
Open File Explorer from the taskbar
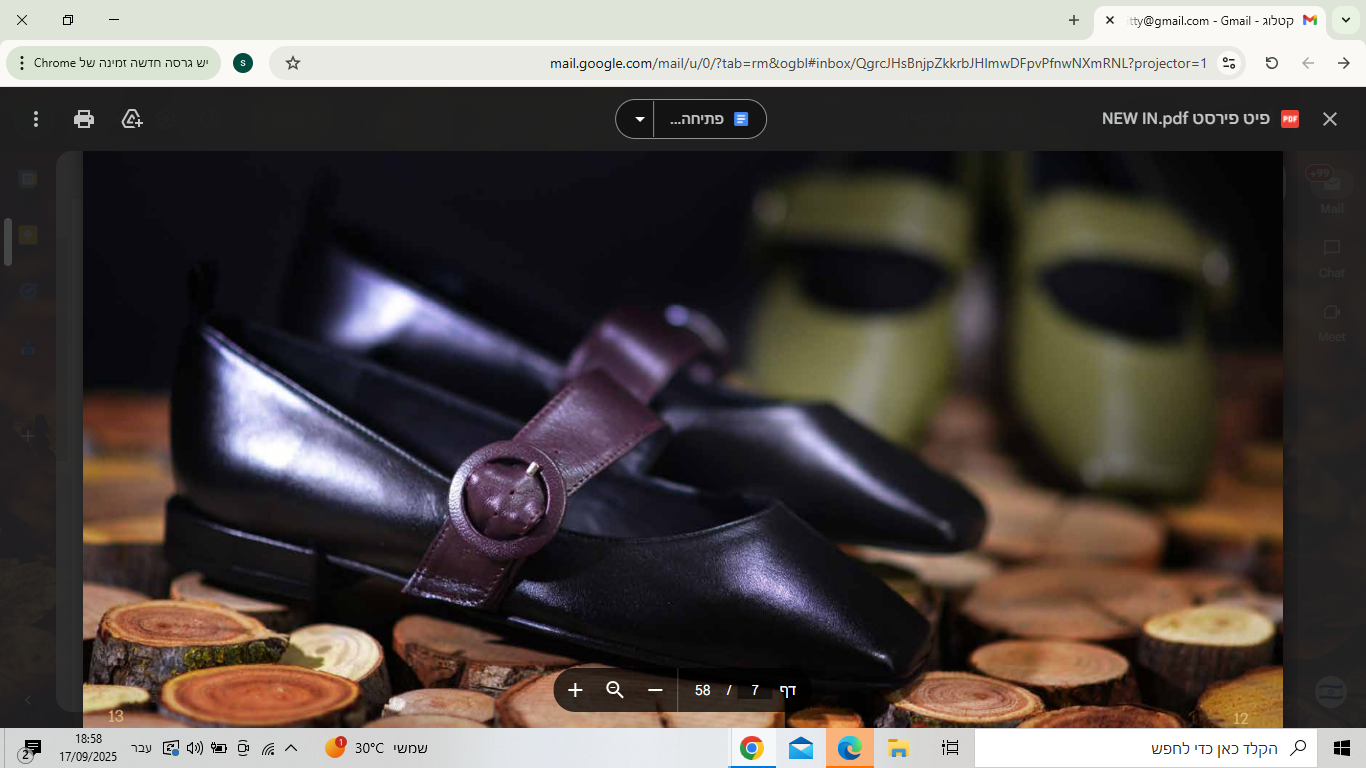pos(898,748)
